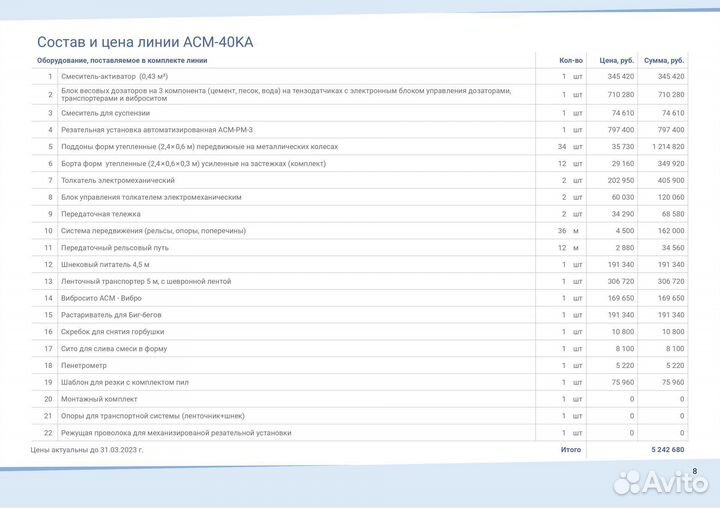Click the 'Пенетрометр' row
This screenshot has width=720, height=508.
84,365
